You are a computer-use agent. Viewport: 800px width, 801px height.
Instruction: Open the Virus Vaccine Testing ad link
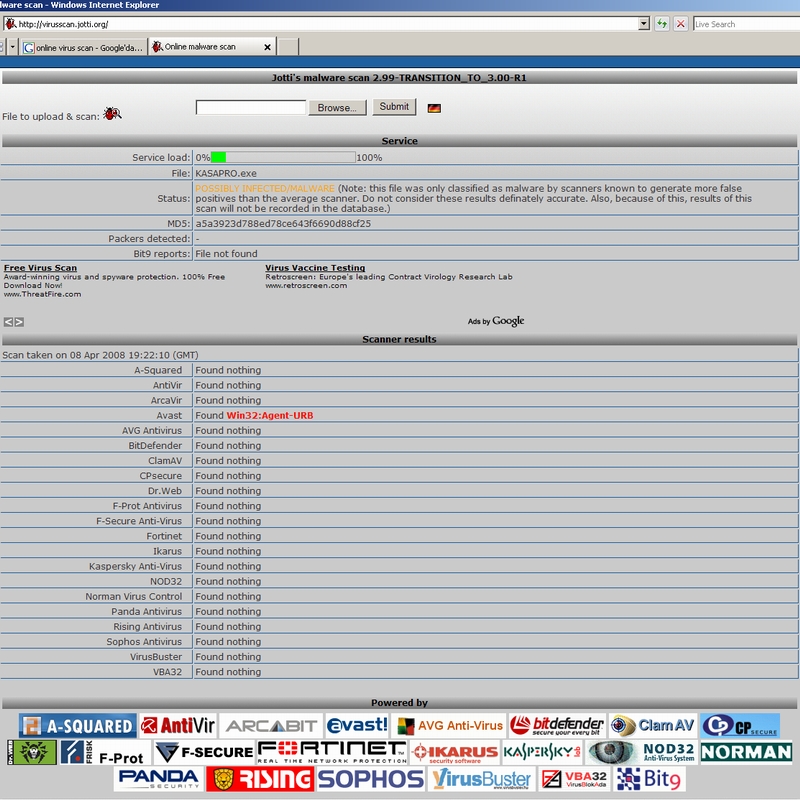tap(315, 268)
